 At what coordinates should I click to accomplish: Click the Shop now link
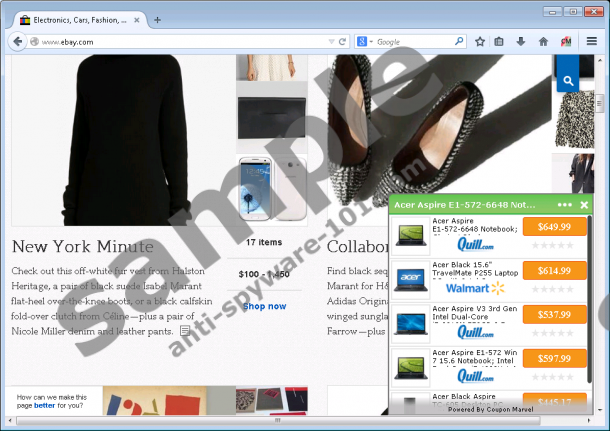264,306
